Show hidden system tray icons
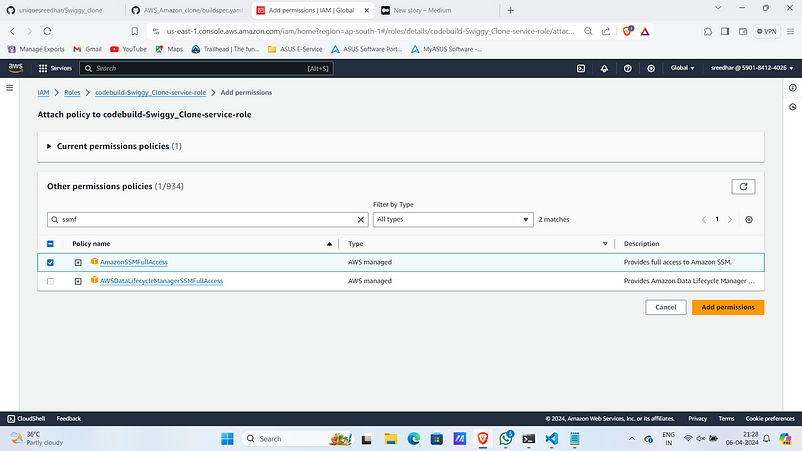This screenshot has height=451, width=802. [632, 439]
